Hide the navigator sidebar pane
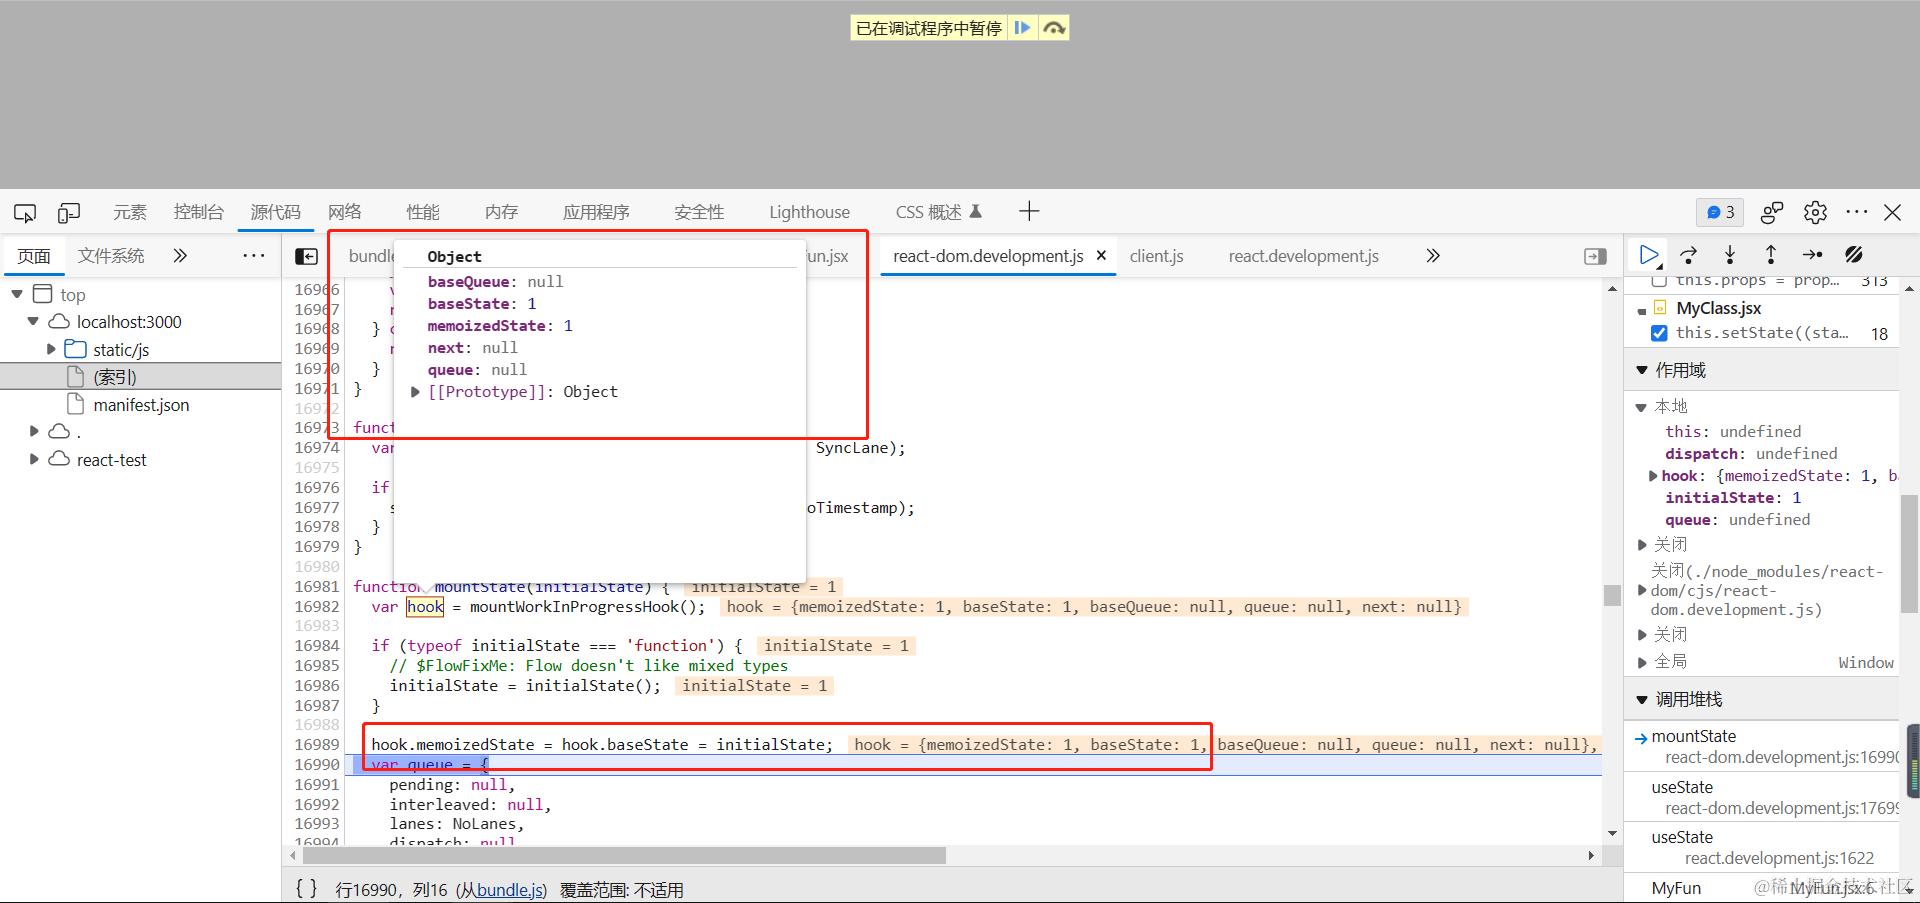The height and width of the screenshot is (903, 1920). point(306,256)
